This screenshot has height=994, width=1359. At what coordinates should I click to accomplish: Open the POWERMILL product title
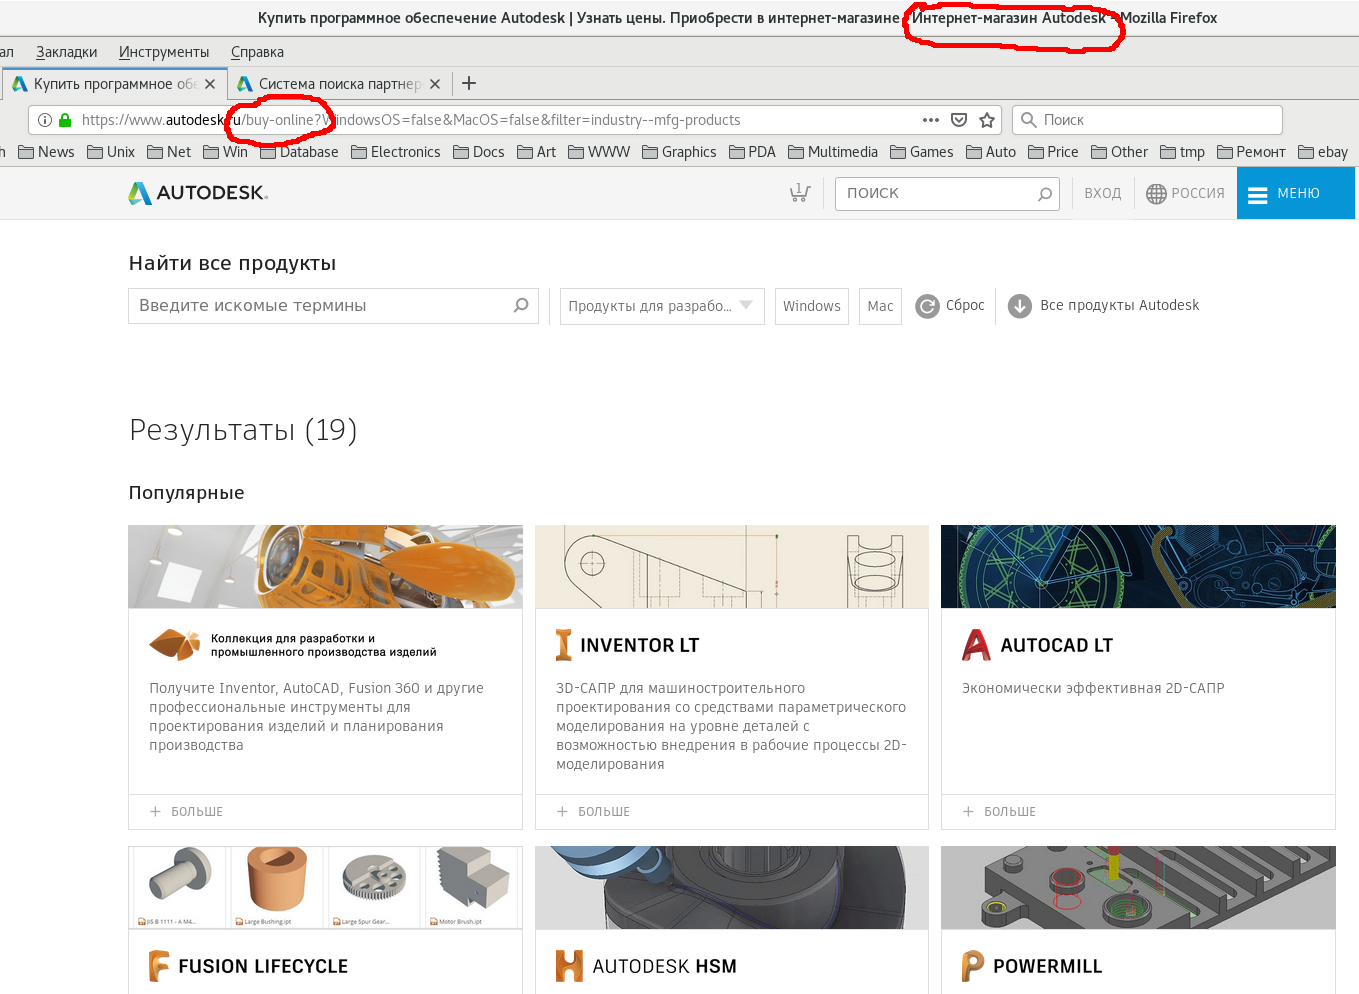point(1048,967)
